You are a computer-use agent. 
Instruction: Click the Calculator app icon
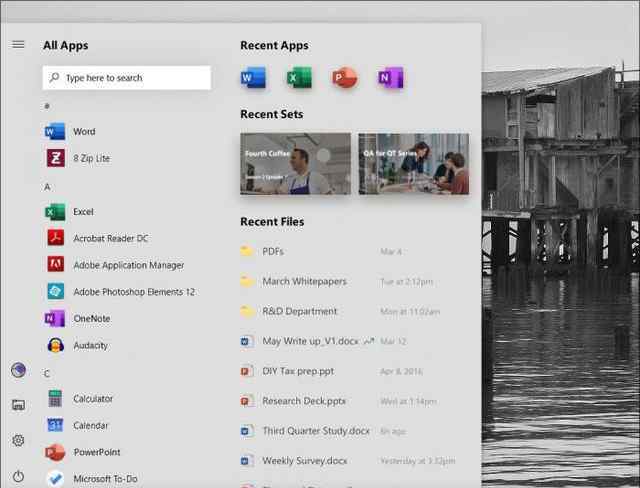(55, 398)
